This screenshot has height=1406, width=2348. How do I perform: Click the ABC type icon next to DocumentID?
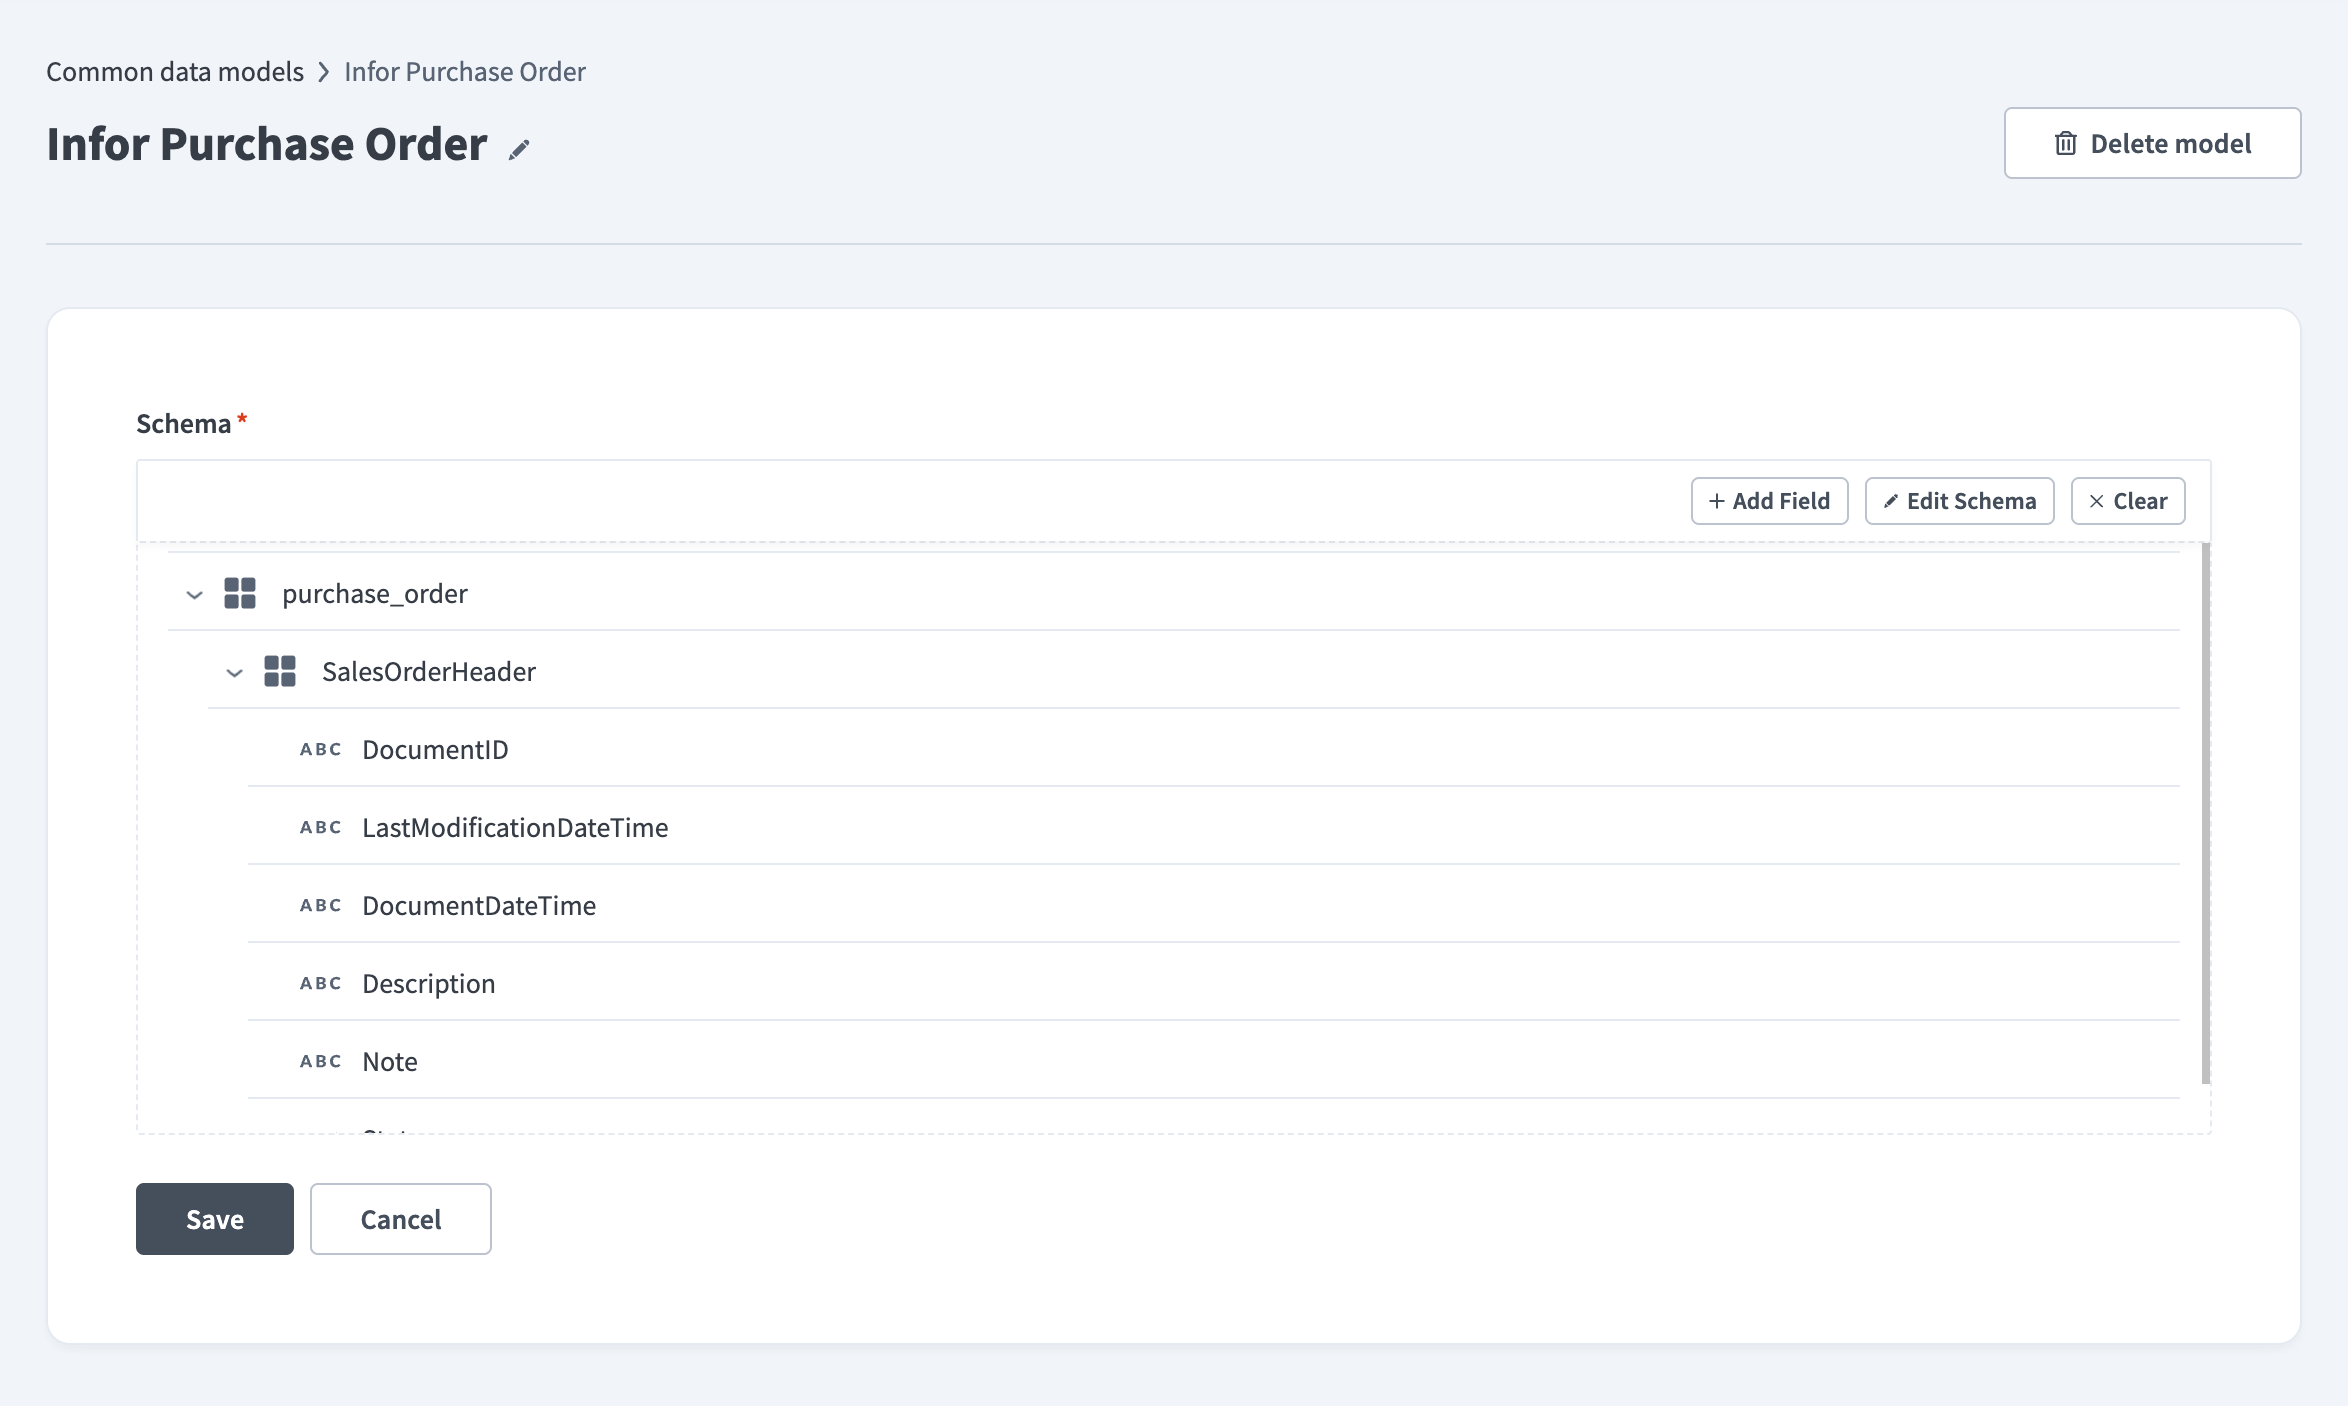coord(321,749)
